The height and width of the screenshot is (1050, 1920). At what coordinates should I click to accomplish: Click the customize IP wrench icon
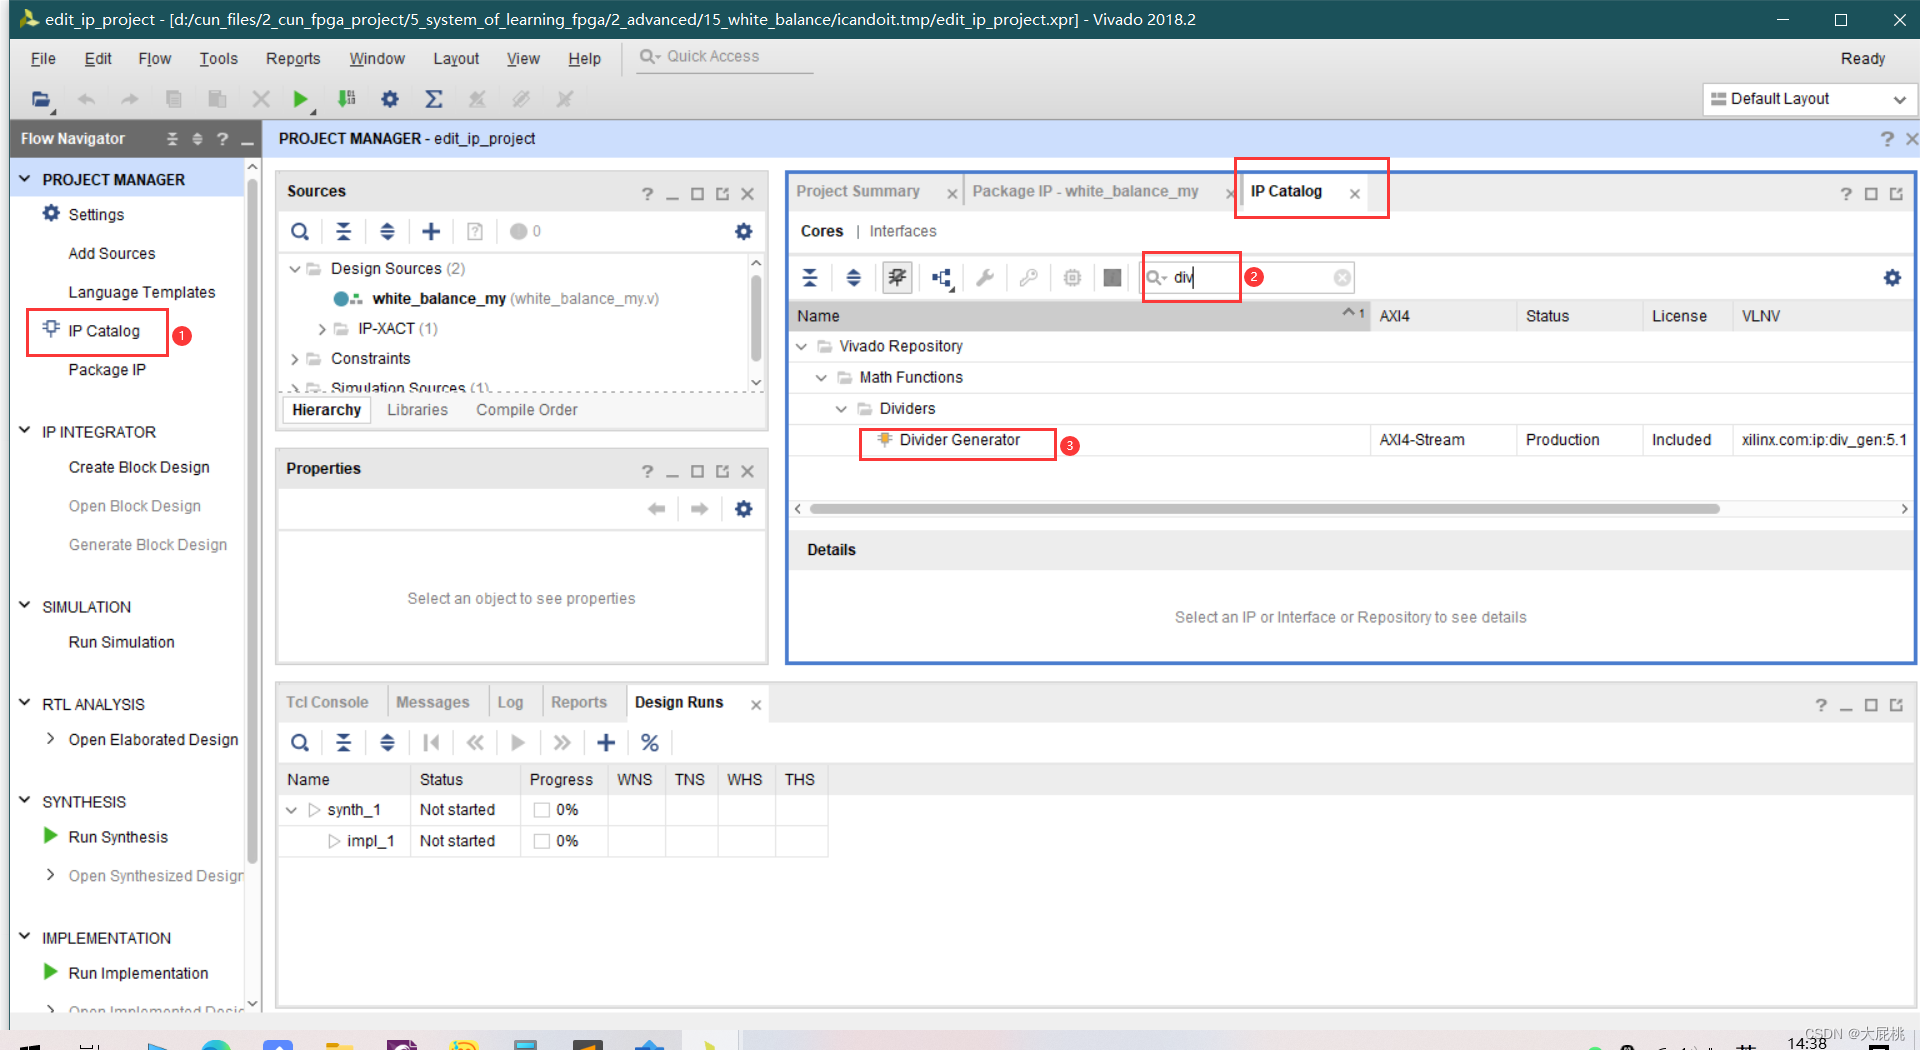coord(985,278)
